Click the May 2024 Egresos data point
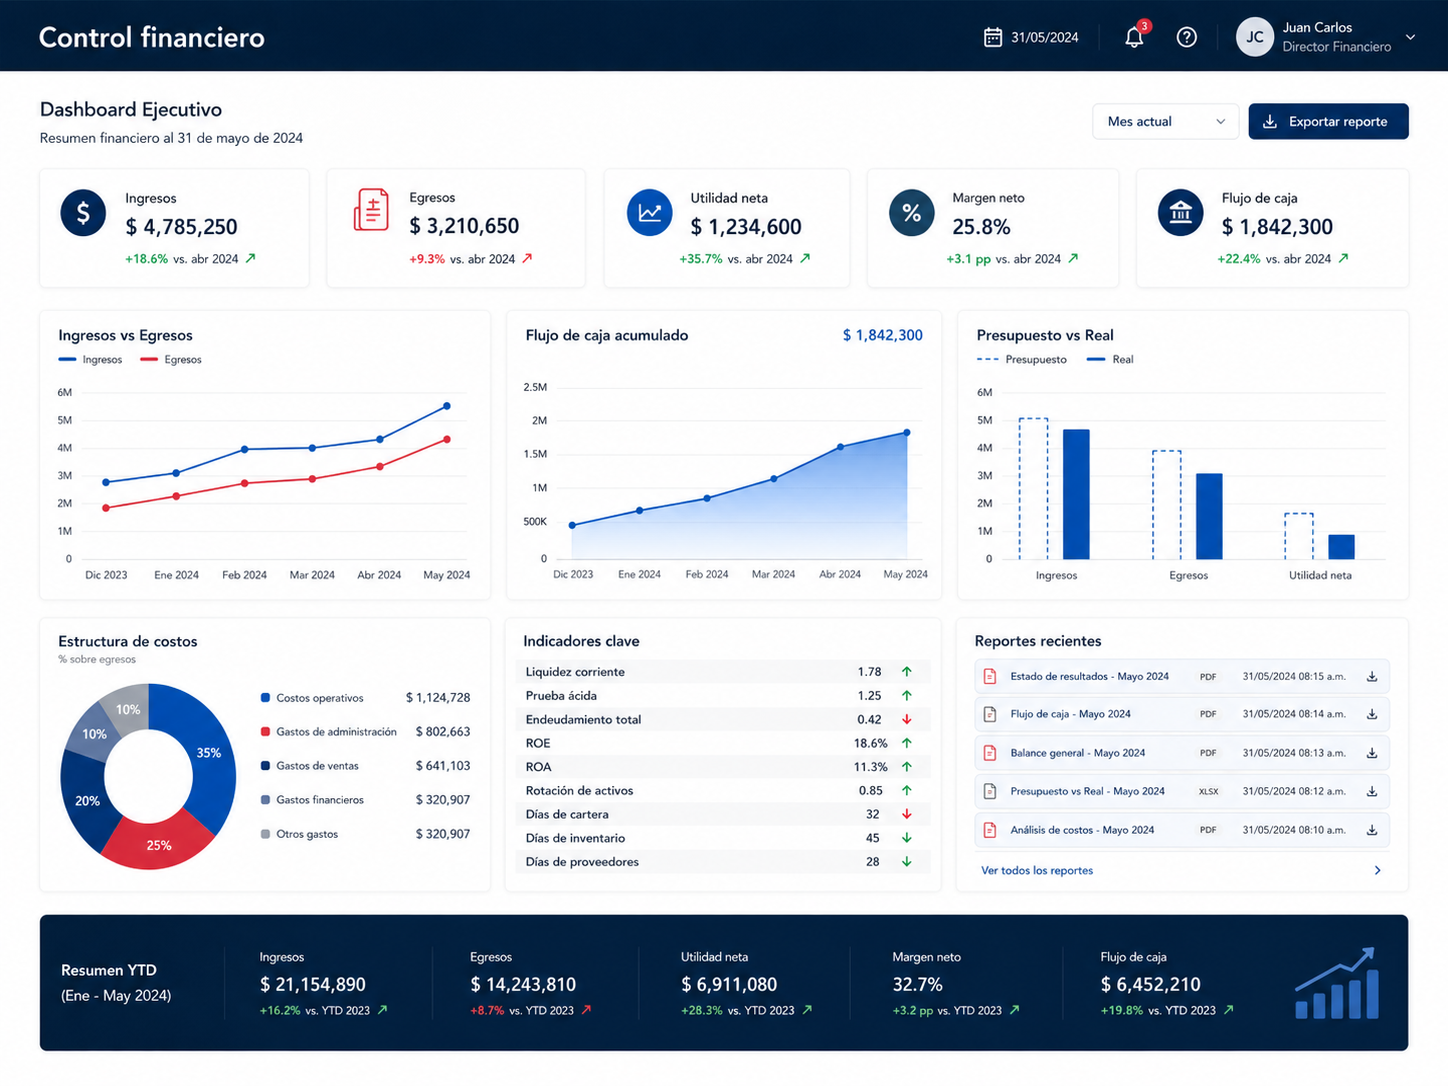The image size is (1448, 1086). click(x=447, y=439)
